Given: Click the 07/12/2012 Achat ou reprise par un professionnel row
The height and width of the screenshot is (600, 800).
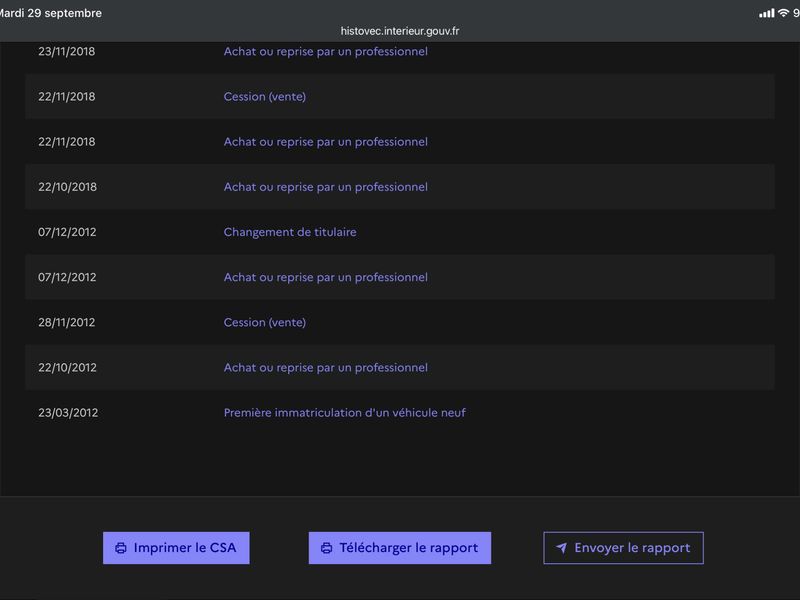Looking at the screenshot, I should click(399, 277).
